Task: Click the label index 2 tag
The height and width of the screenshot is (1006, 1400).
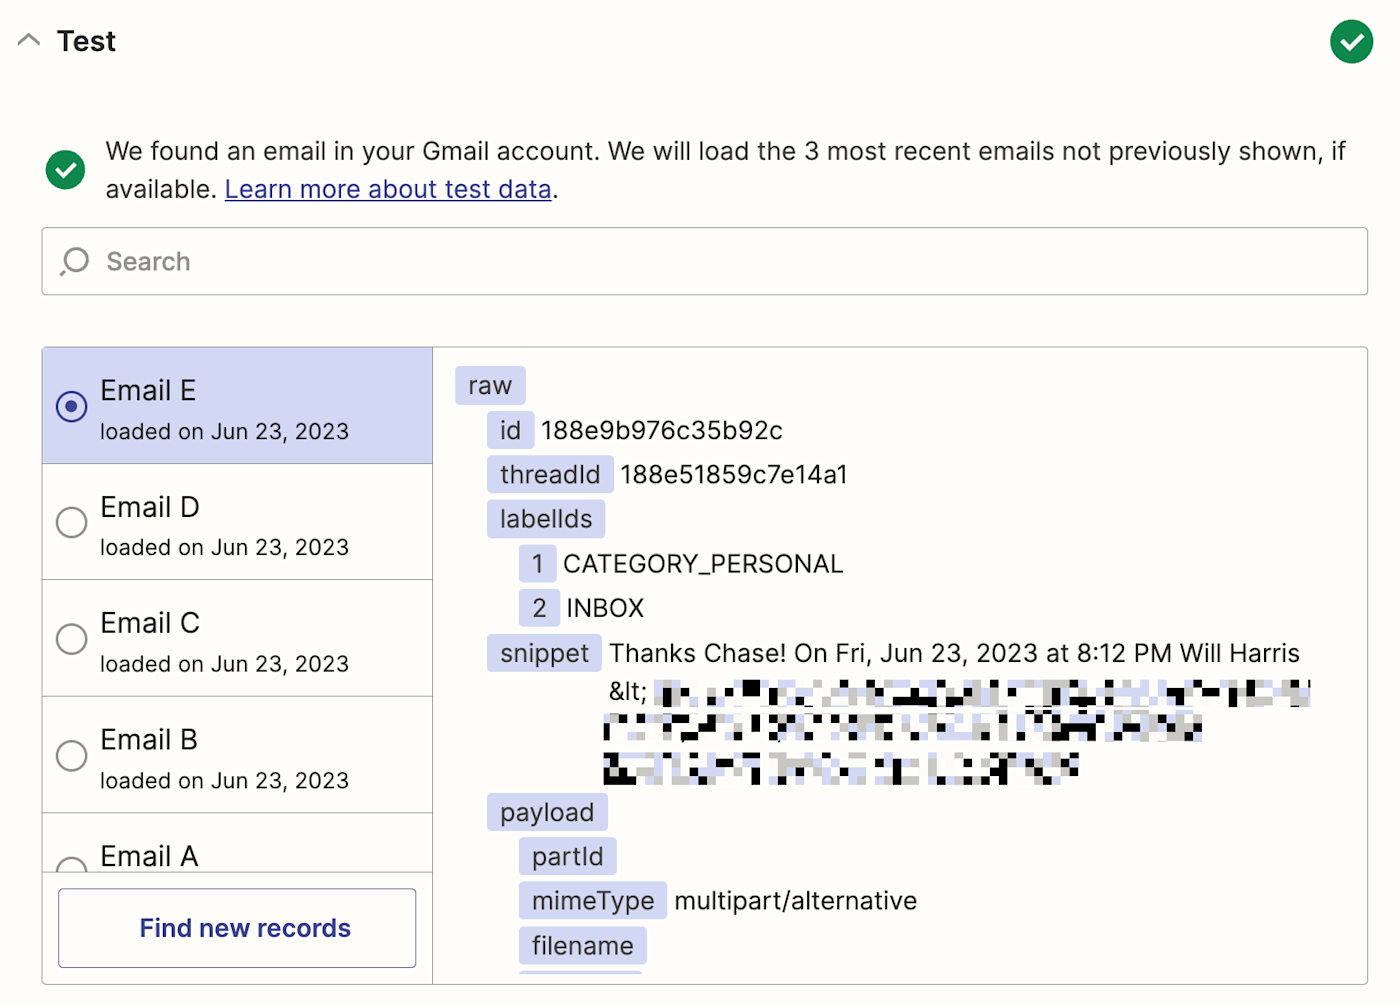Action: coord(539,608)
